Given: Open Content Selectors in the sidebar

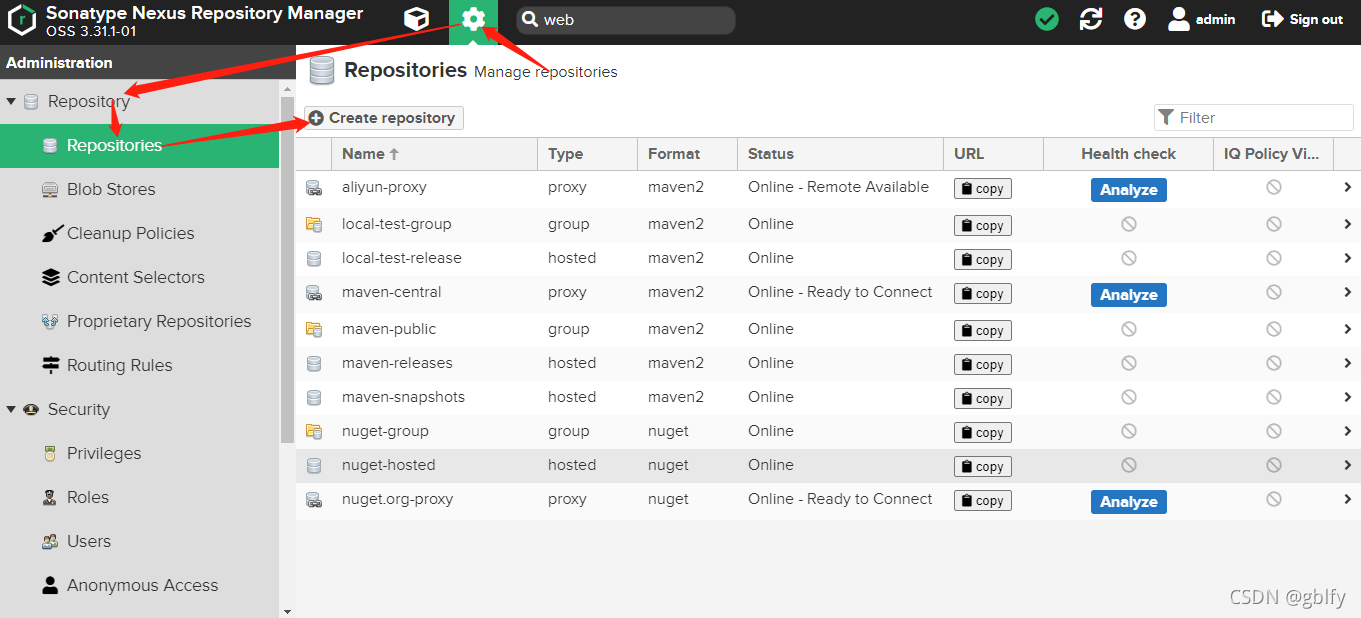Looking at the screenshot, I should (x=139, y=277).
